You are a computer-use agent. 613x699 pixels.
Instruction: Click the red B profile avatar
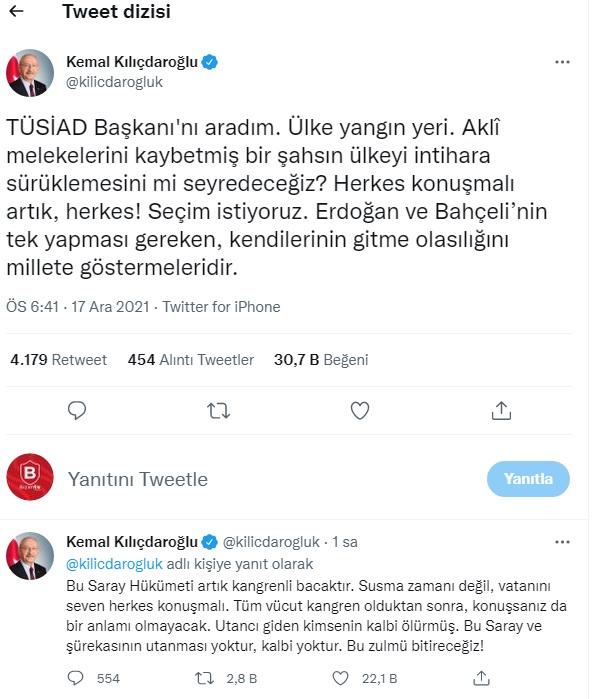(x=31, y=477)
